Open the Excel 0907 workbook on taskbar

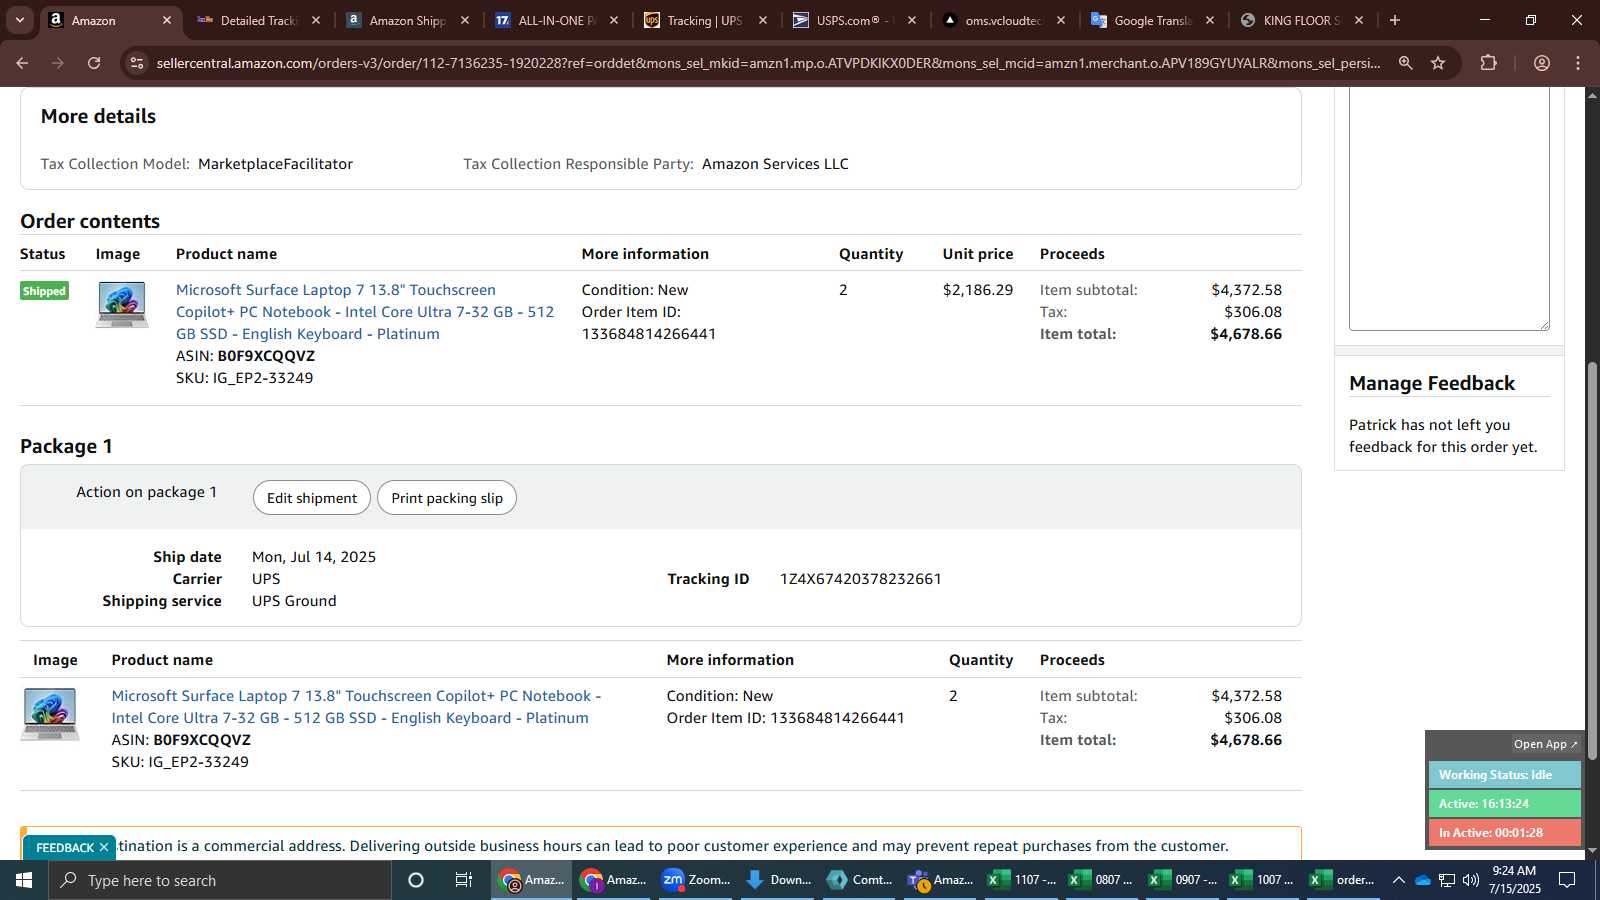1183,880
